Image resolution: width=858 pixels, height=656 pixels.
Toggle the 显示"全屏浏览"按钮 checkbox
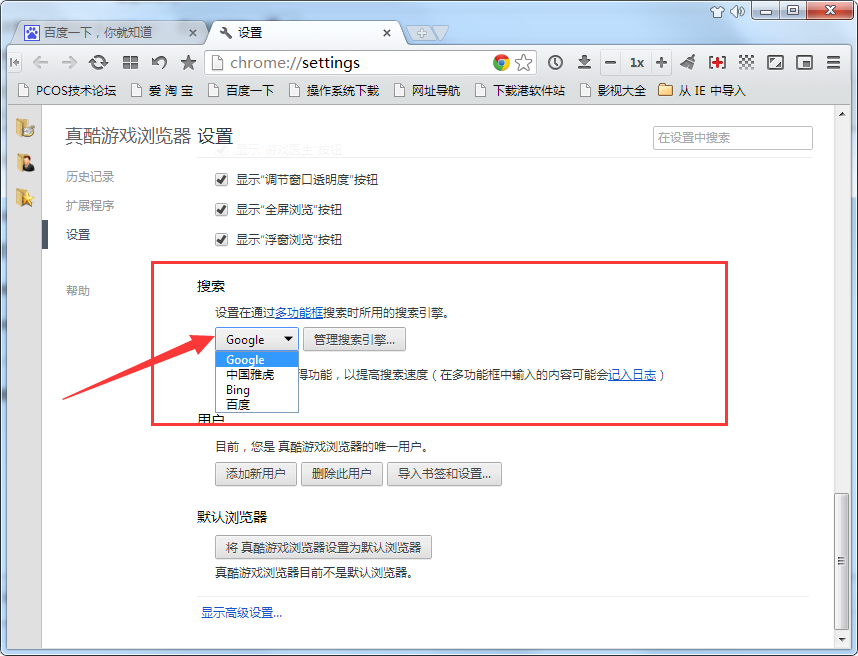221,210
